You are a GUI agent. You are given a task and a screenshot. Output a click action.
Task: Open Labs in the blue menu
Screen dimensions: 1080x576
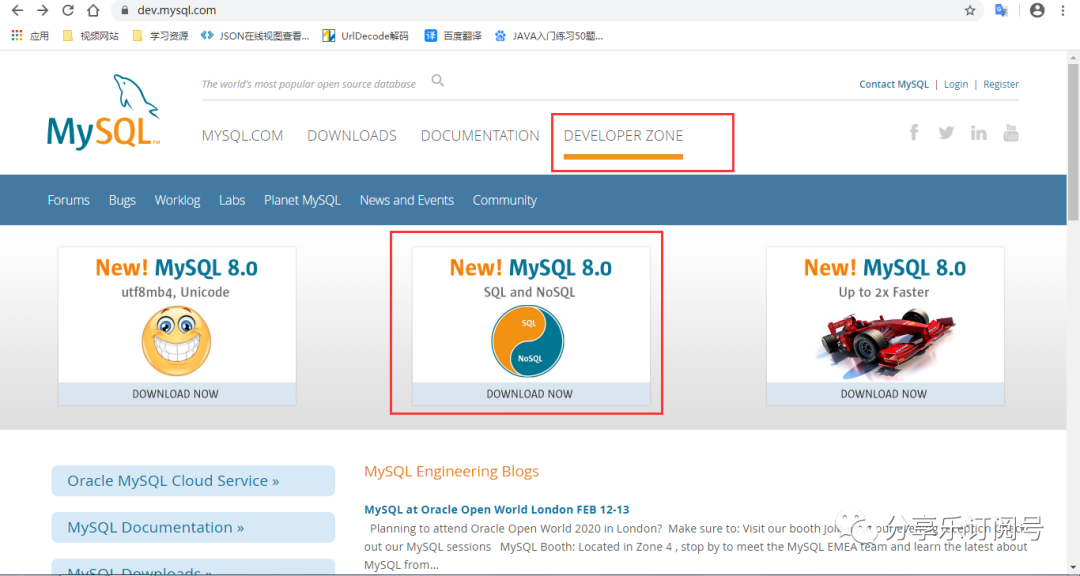click(232, 200)
